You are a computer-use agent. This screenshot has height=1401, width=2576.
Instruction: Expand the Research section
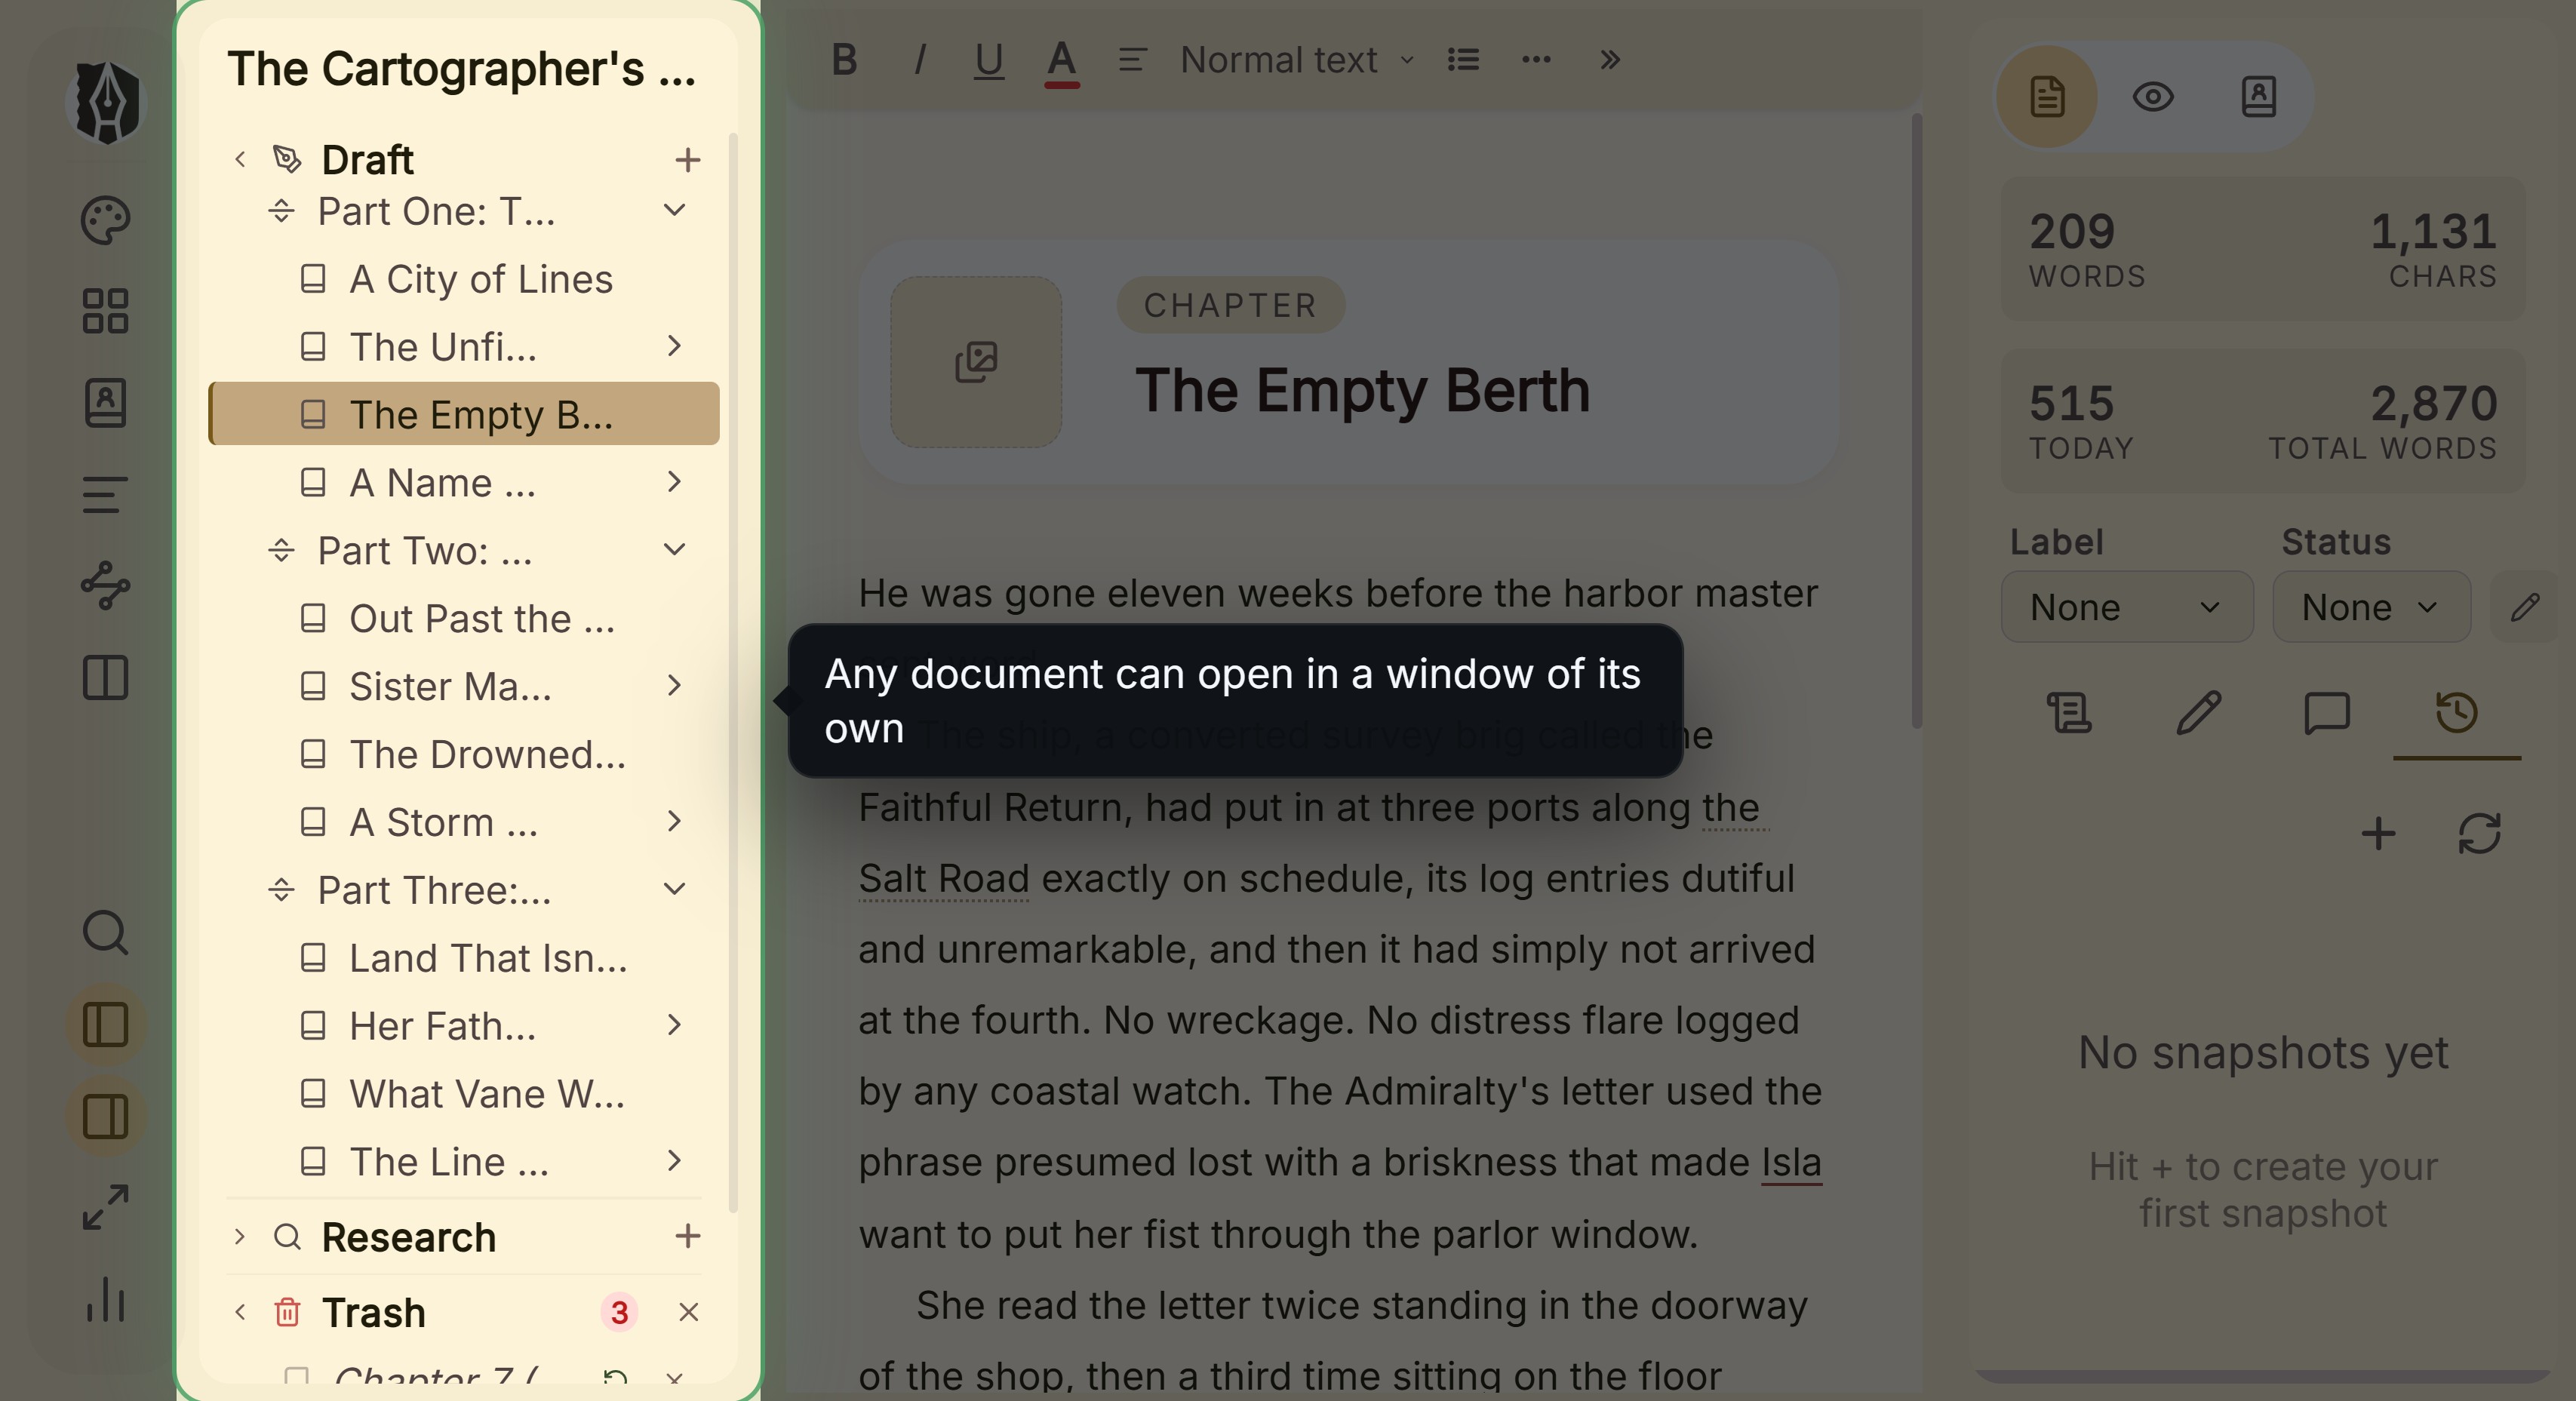click(x=240, y=1236)
